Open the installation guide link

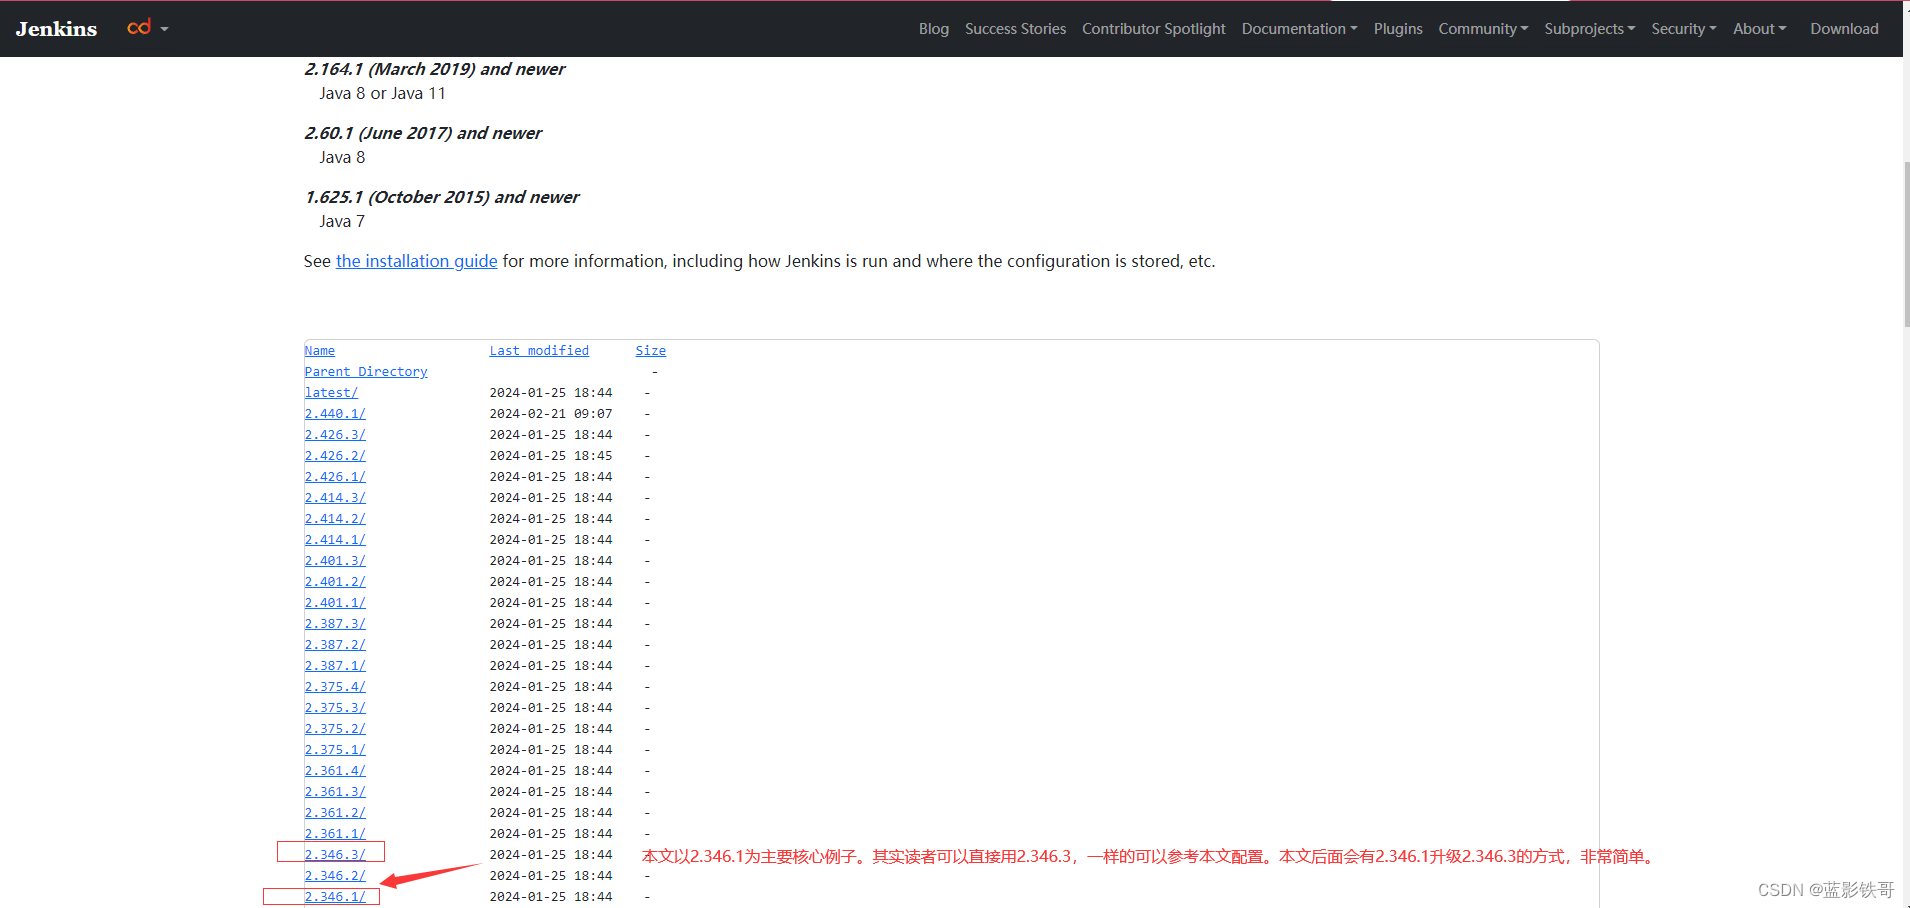pos(416,261)
